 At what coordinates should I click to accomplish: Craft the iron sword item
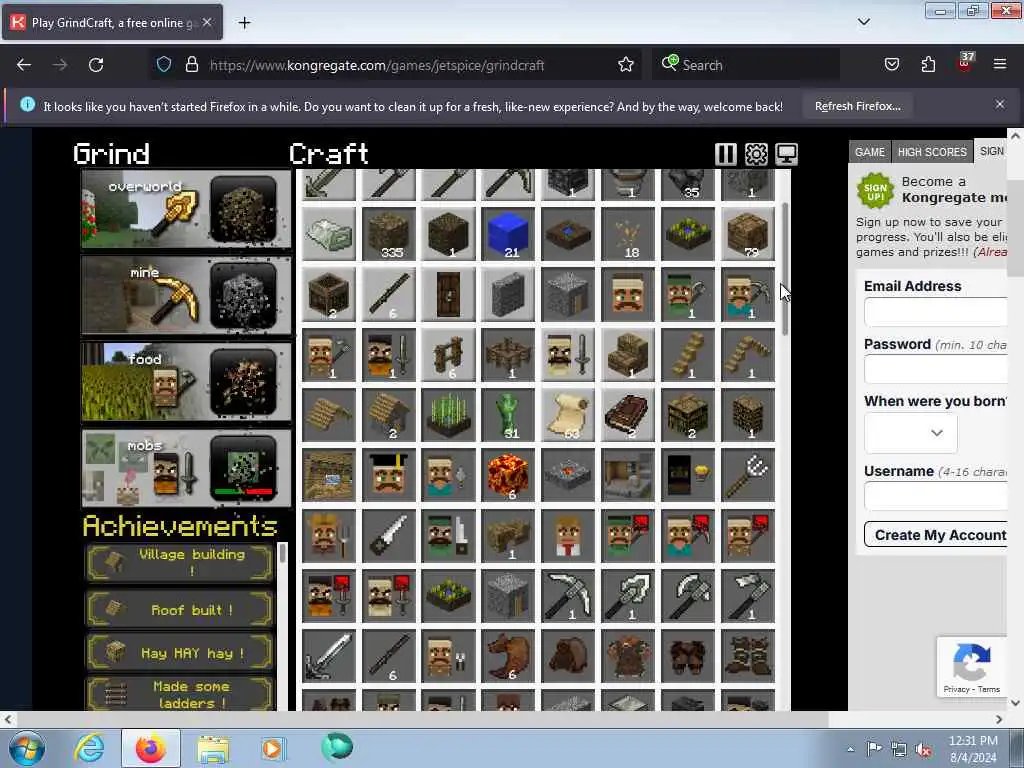(329, 656)
